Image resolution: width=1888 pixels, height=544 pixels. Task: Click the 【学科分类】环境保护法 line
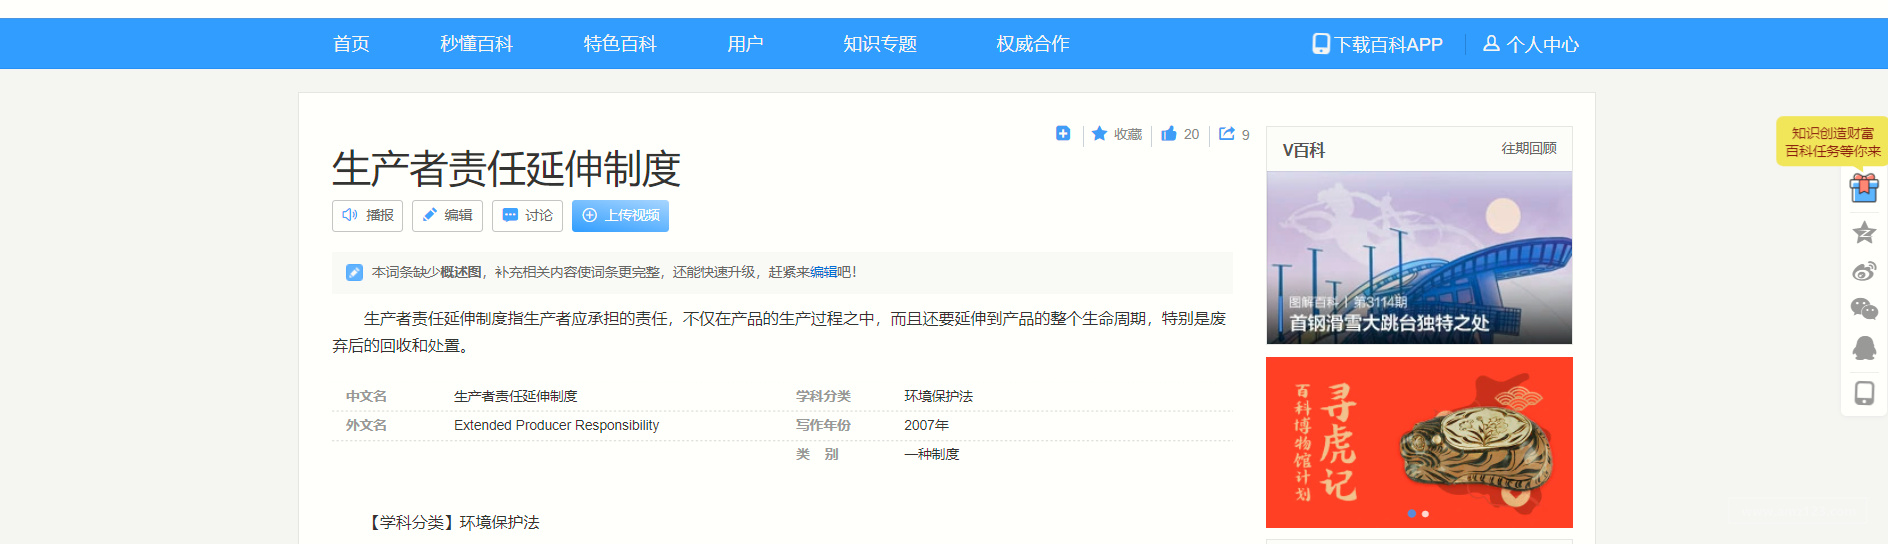451,522
